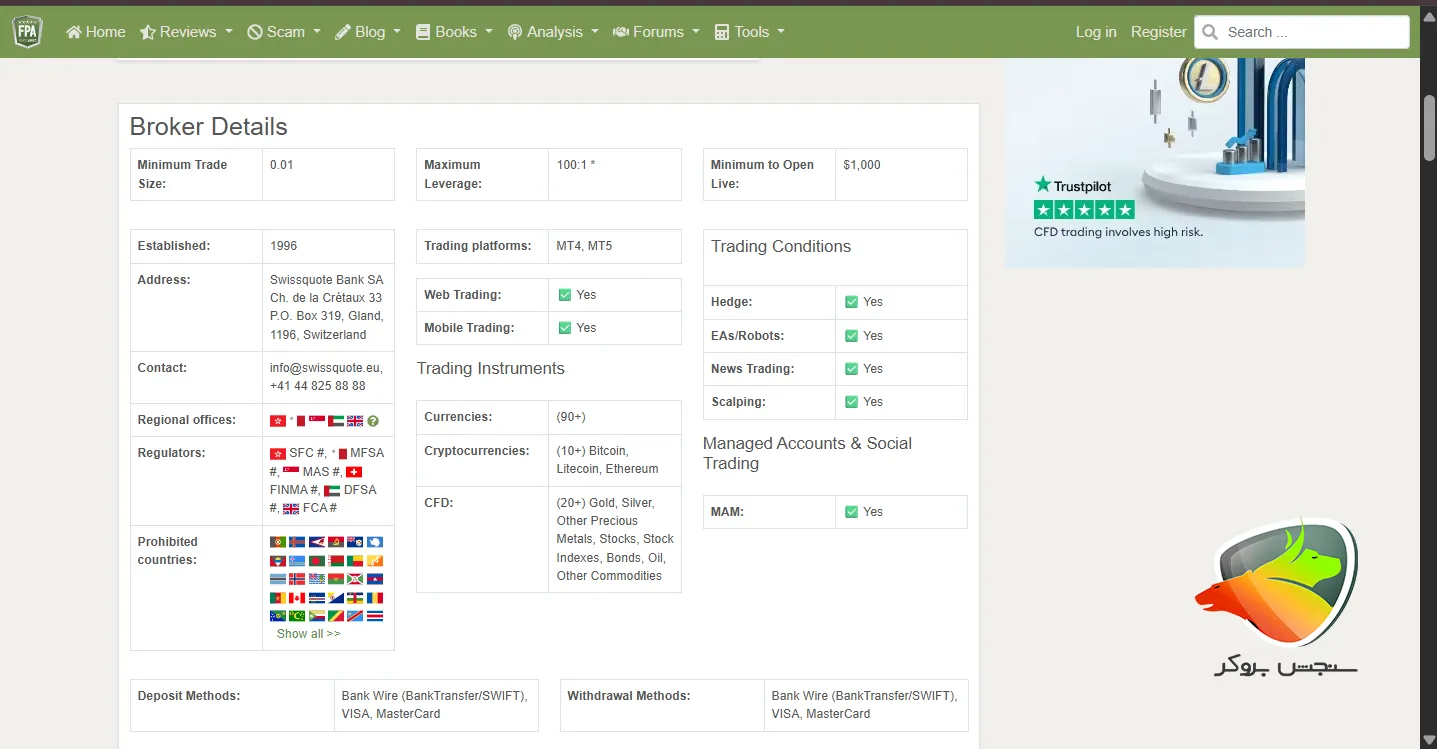Viewport: 1437px width, 749px height.
Task: Click the FPA shield logo
Action: (27, 32)
